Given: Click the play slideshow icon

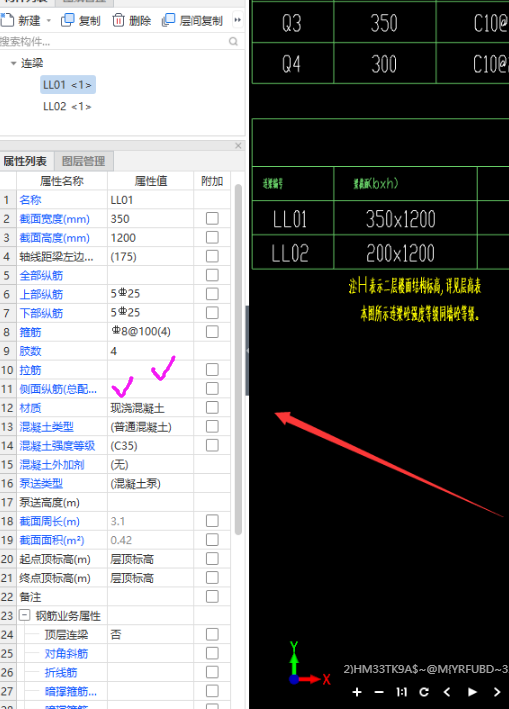Looking at the screenshot, I should pos(472,692).
